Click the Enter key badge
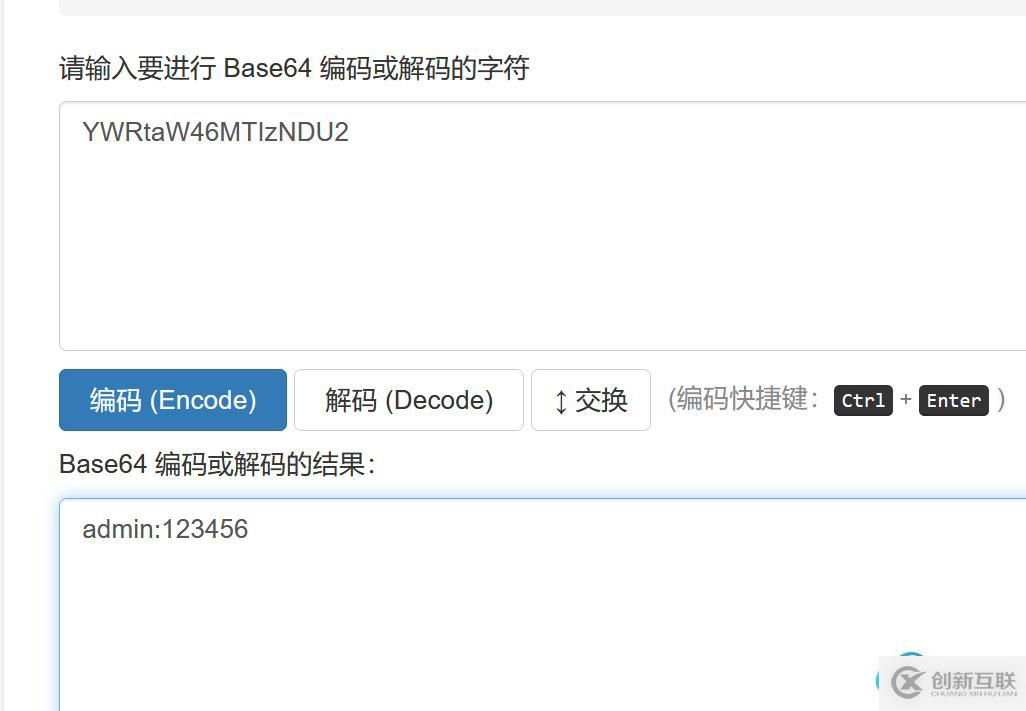The width and height of the screenshot is (1026, 711). coord(953,400)
